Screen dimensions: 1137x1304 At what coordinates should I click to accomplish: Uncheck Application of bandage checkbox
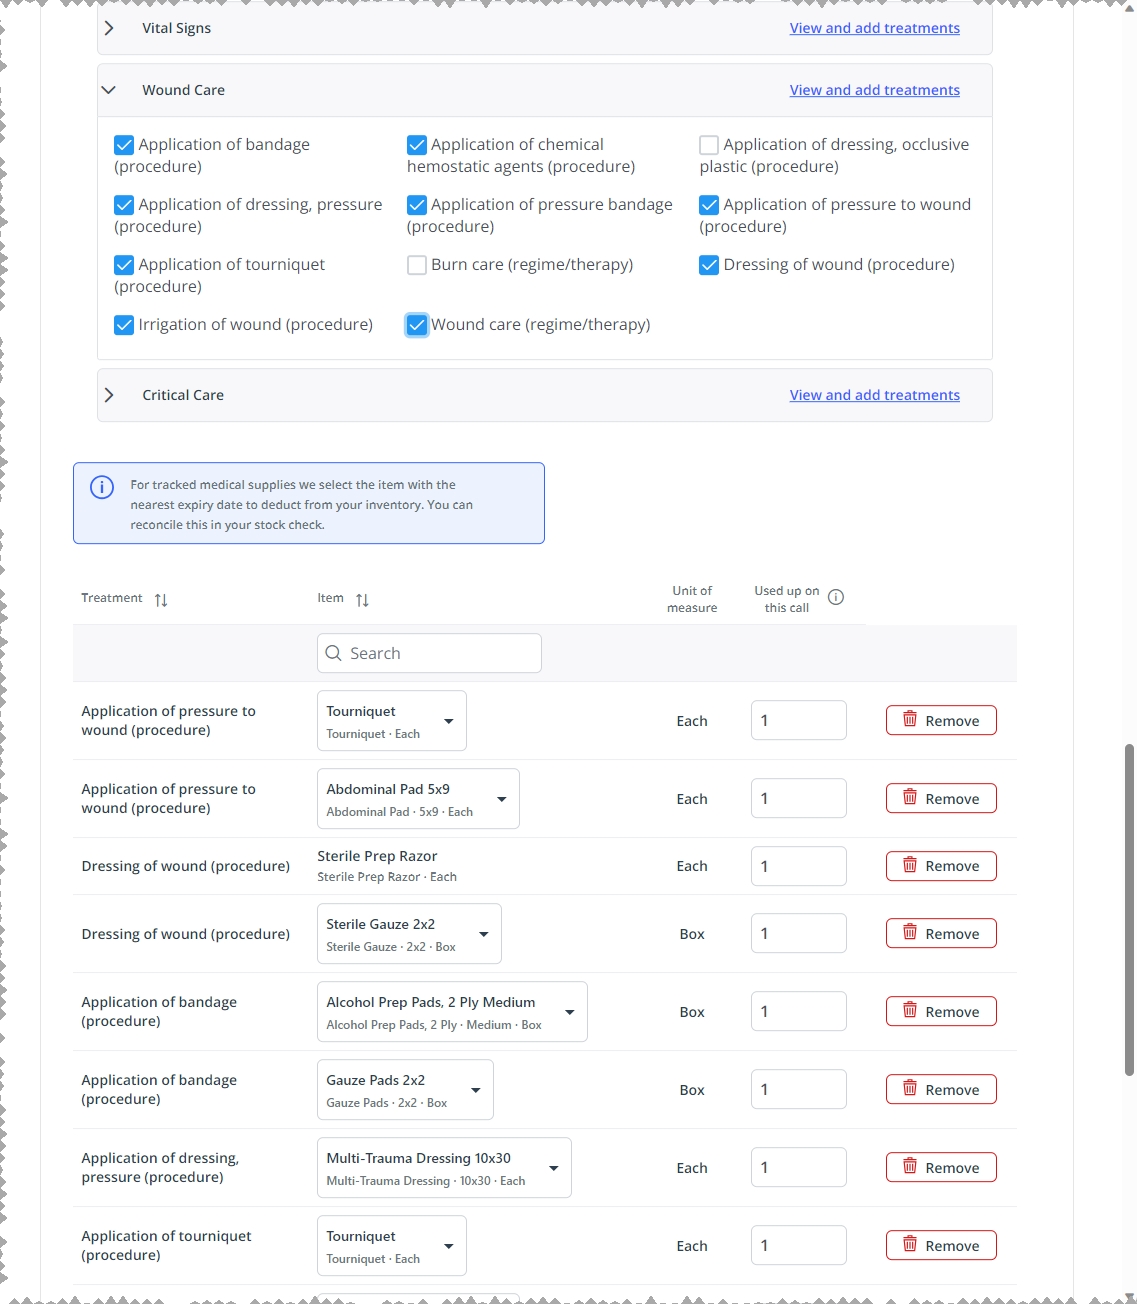coord(124,145)
